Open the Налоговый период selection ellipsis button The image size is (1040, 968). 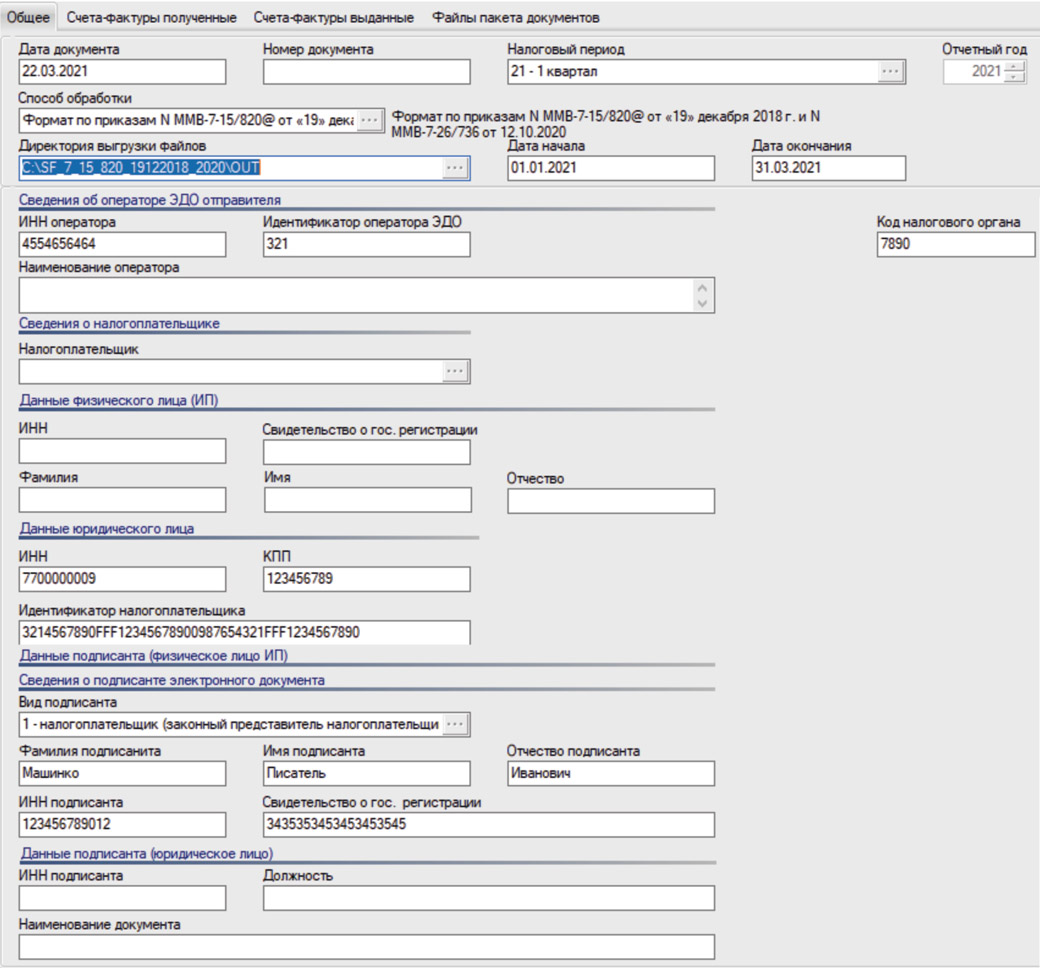coord(891,72)
